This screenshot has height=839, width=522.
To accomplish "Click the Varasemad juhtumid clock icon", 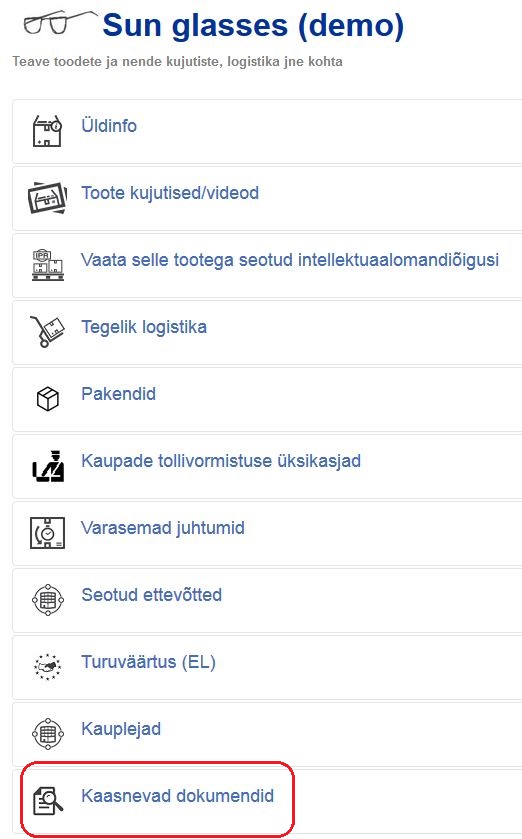I will (x=48, y=533).
